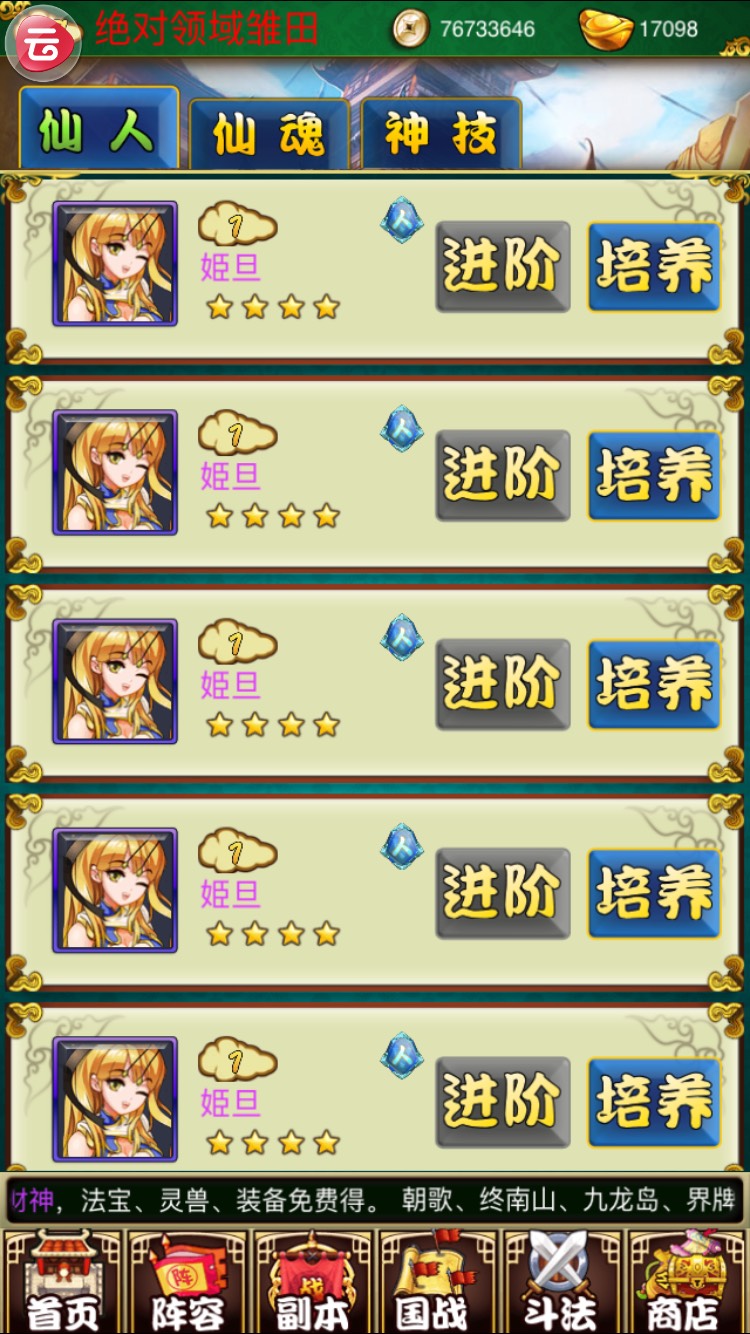Viewport: 750px width, 1334px height.
Task: Tap the red cloud 云 icon
Action: pyautogui.click(x=43, y=41)
